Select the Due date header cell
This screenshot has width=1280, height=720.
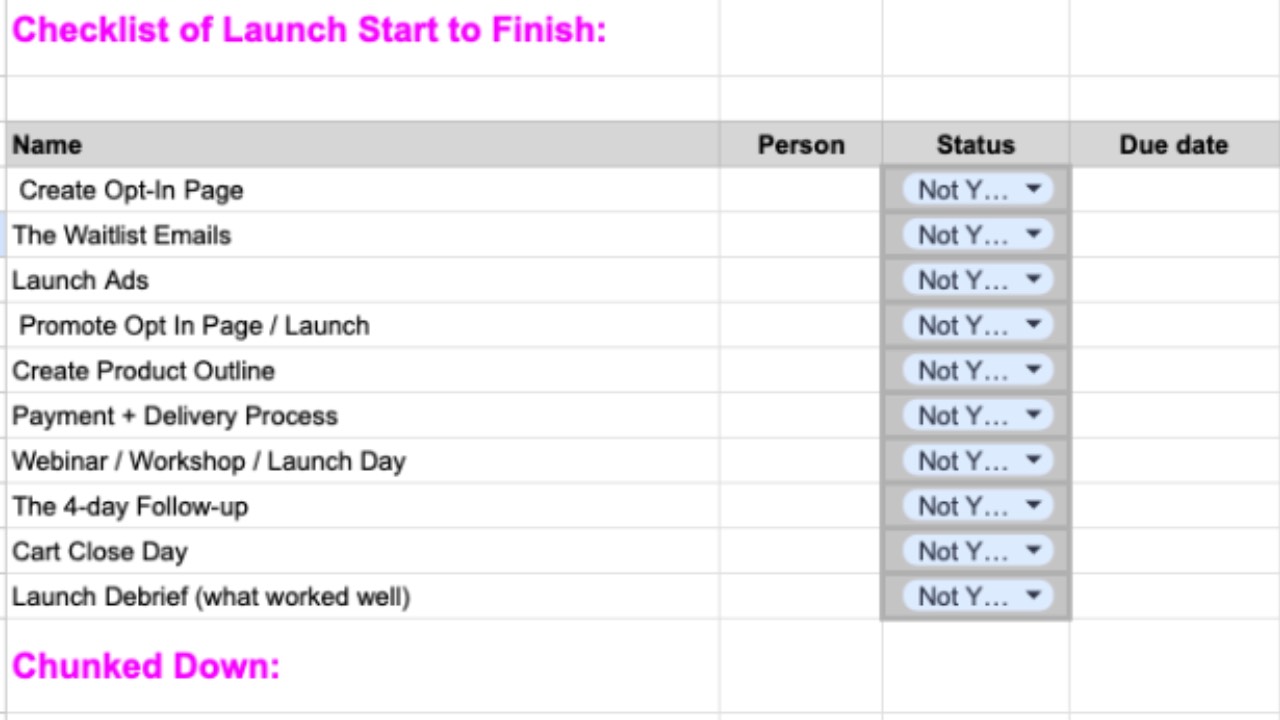pos(1174,144)
